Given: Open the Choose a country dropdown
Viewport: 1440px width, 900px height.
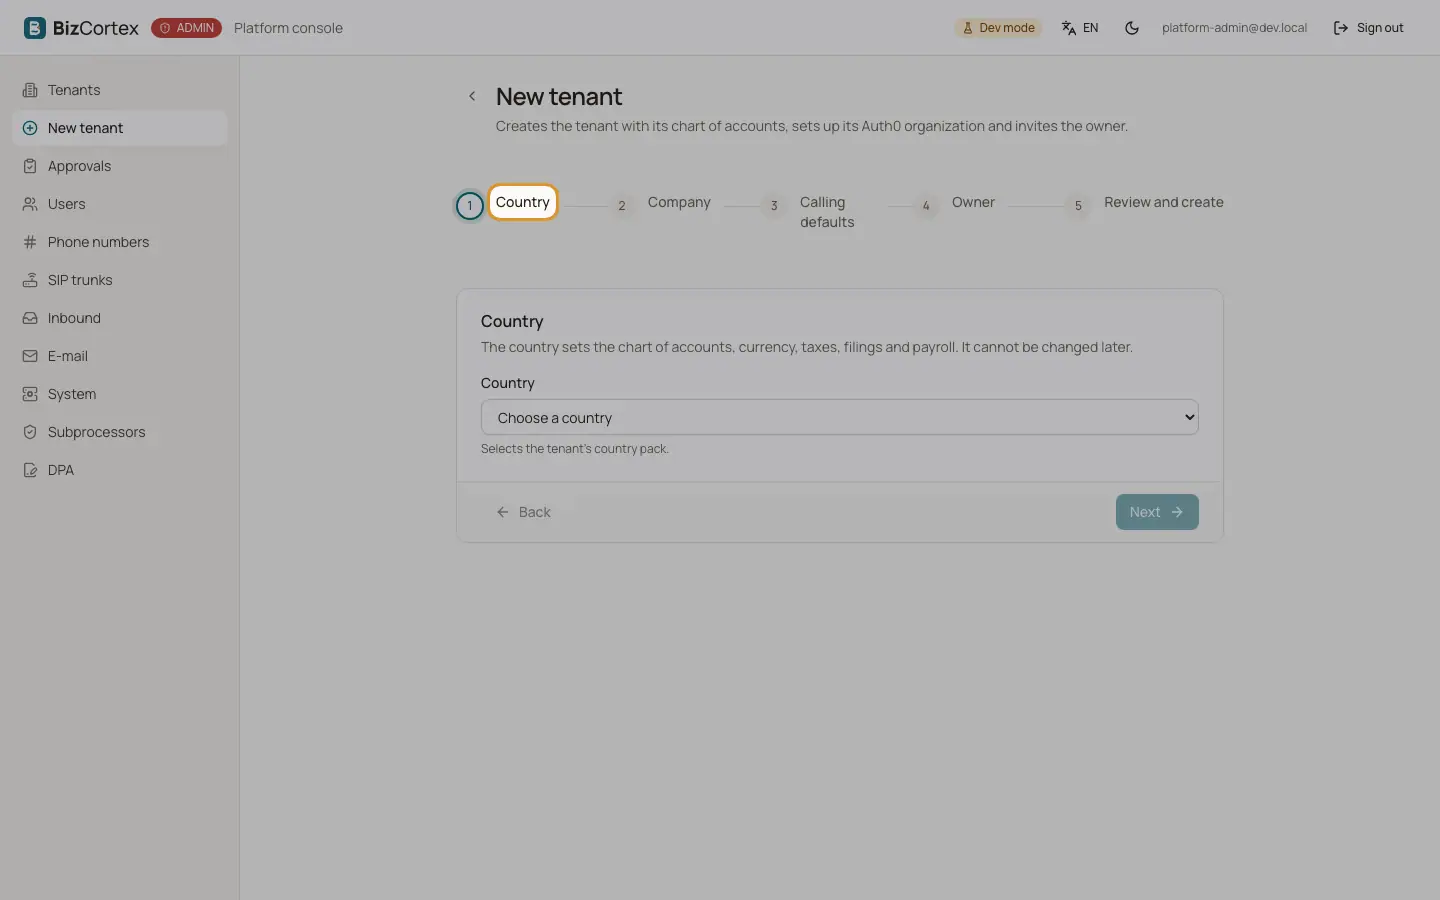Looking at the screenshot, I should (x=840, y=417).
